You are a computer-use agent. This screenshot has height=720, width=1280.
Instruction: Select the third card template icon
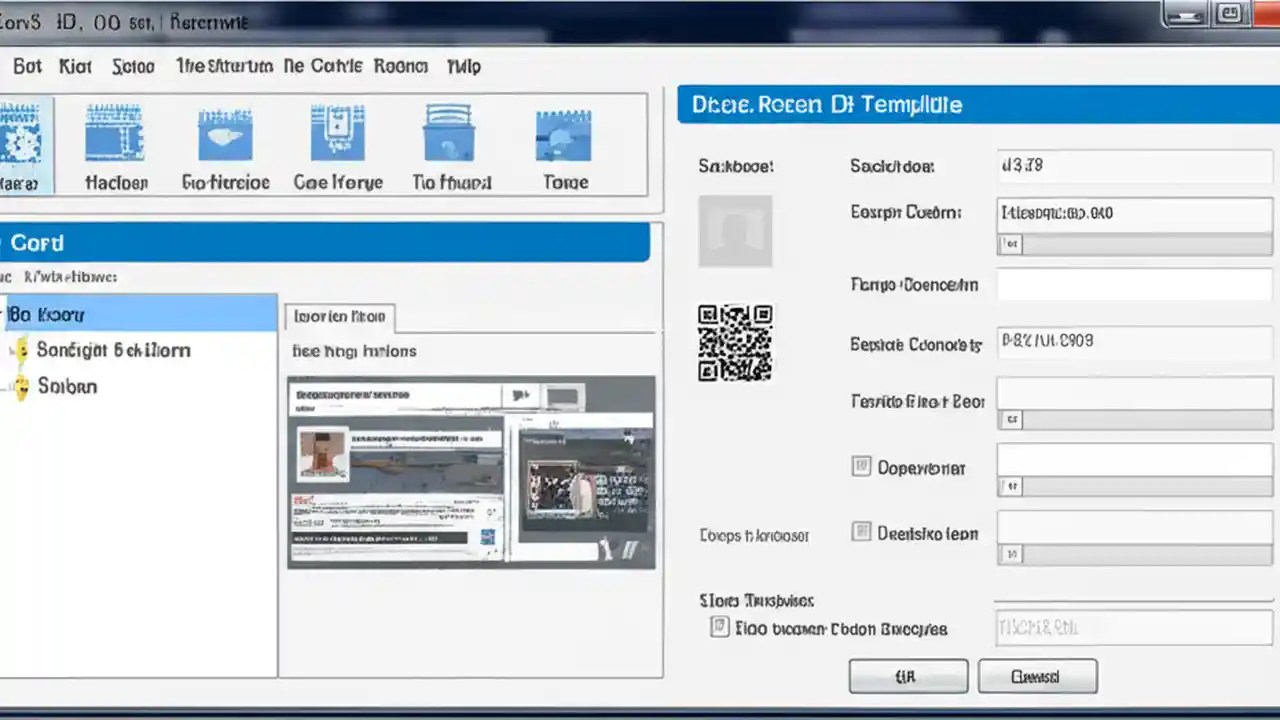(225, 133)
